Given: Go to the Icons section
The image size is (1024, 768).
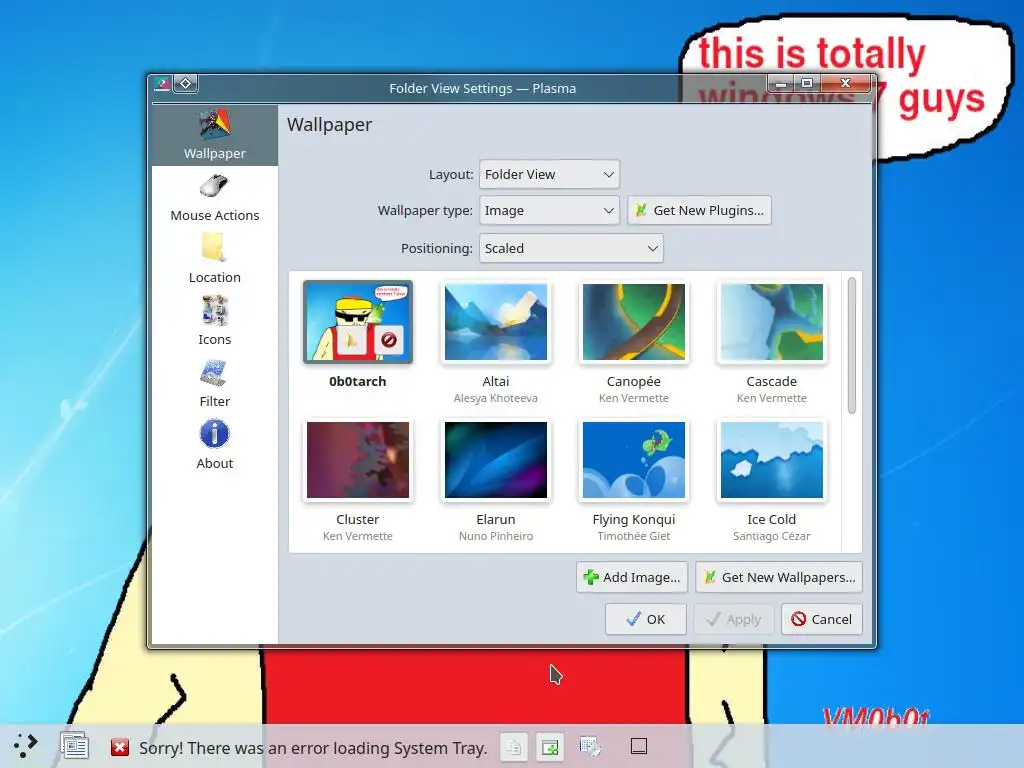Looking at the screenshot, I should (215, 322).
